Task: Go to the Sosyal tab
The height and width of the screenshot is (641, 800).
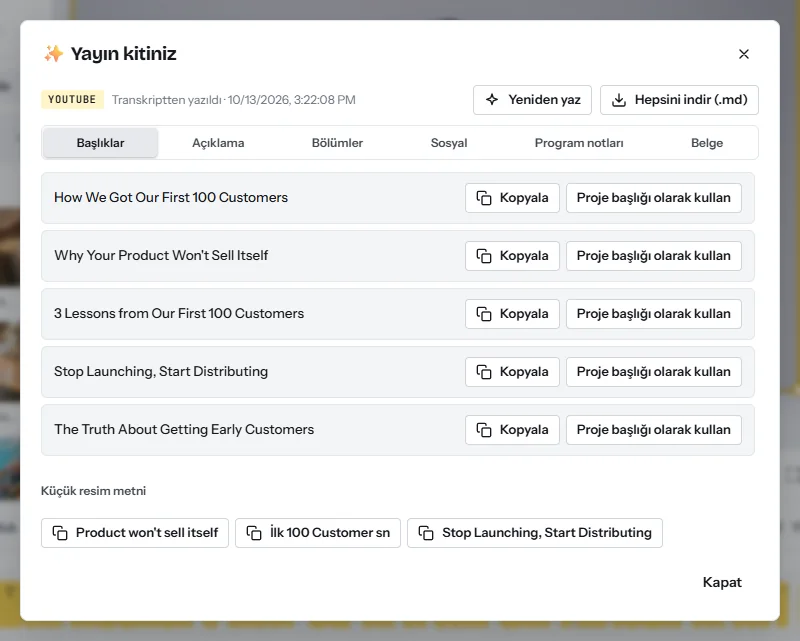Action: coord(449,143)
